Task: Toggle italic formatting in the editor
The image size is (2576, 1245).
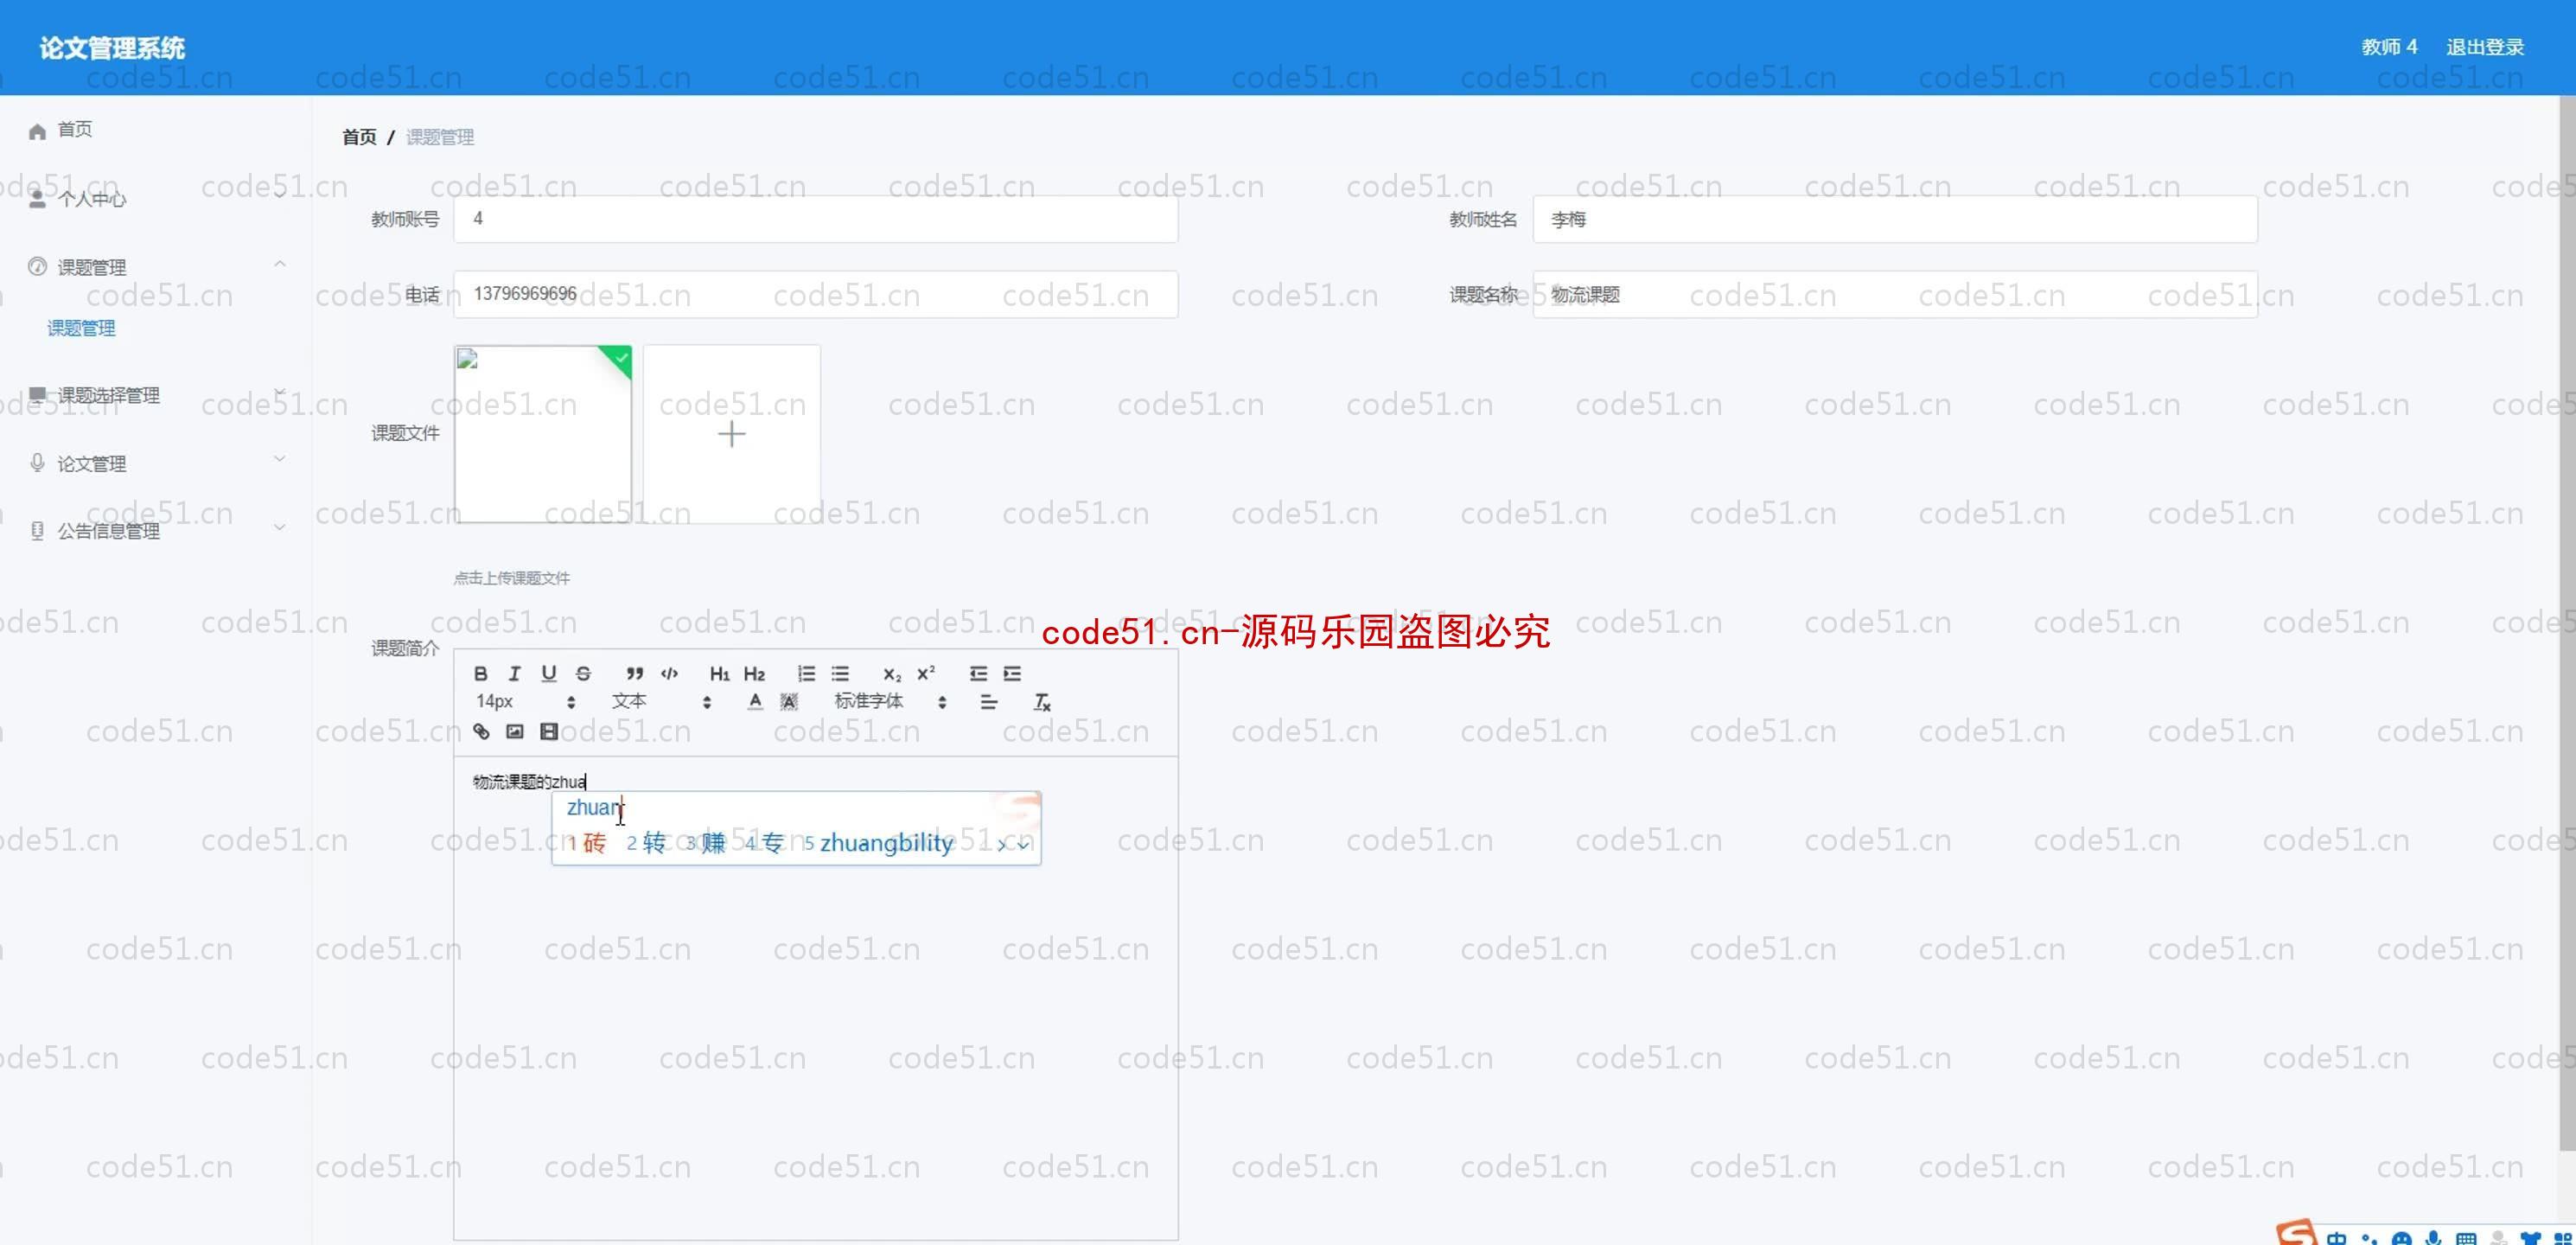Action: pyautogui.click(x=514, y=673)
